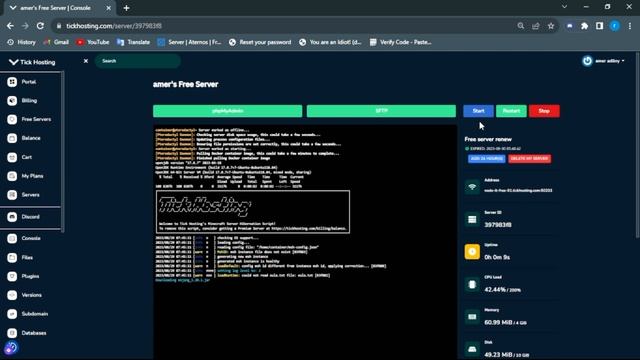The width and height of the screenshot is (640, 360).
Task: Stop the server with the red Stop button
Action: [x=544, y=111]
